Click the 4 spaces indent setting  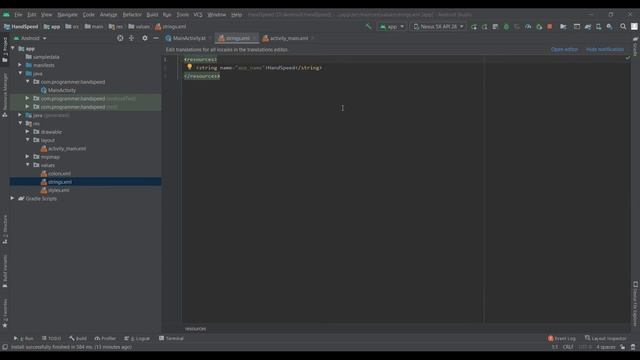click(606, 347)
